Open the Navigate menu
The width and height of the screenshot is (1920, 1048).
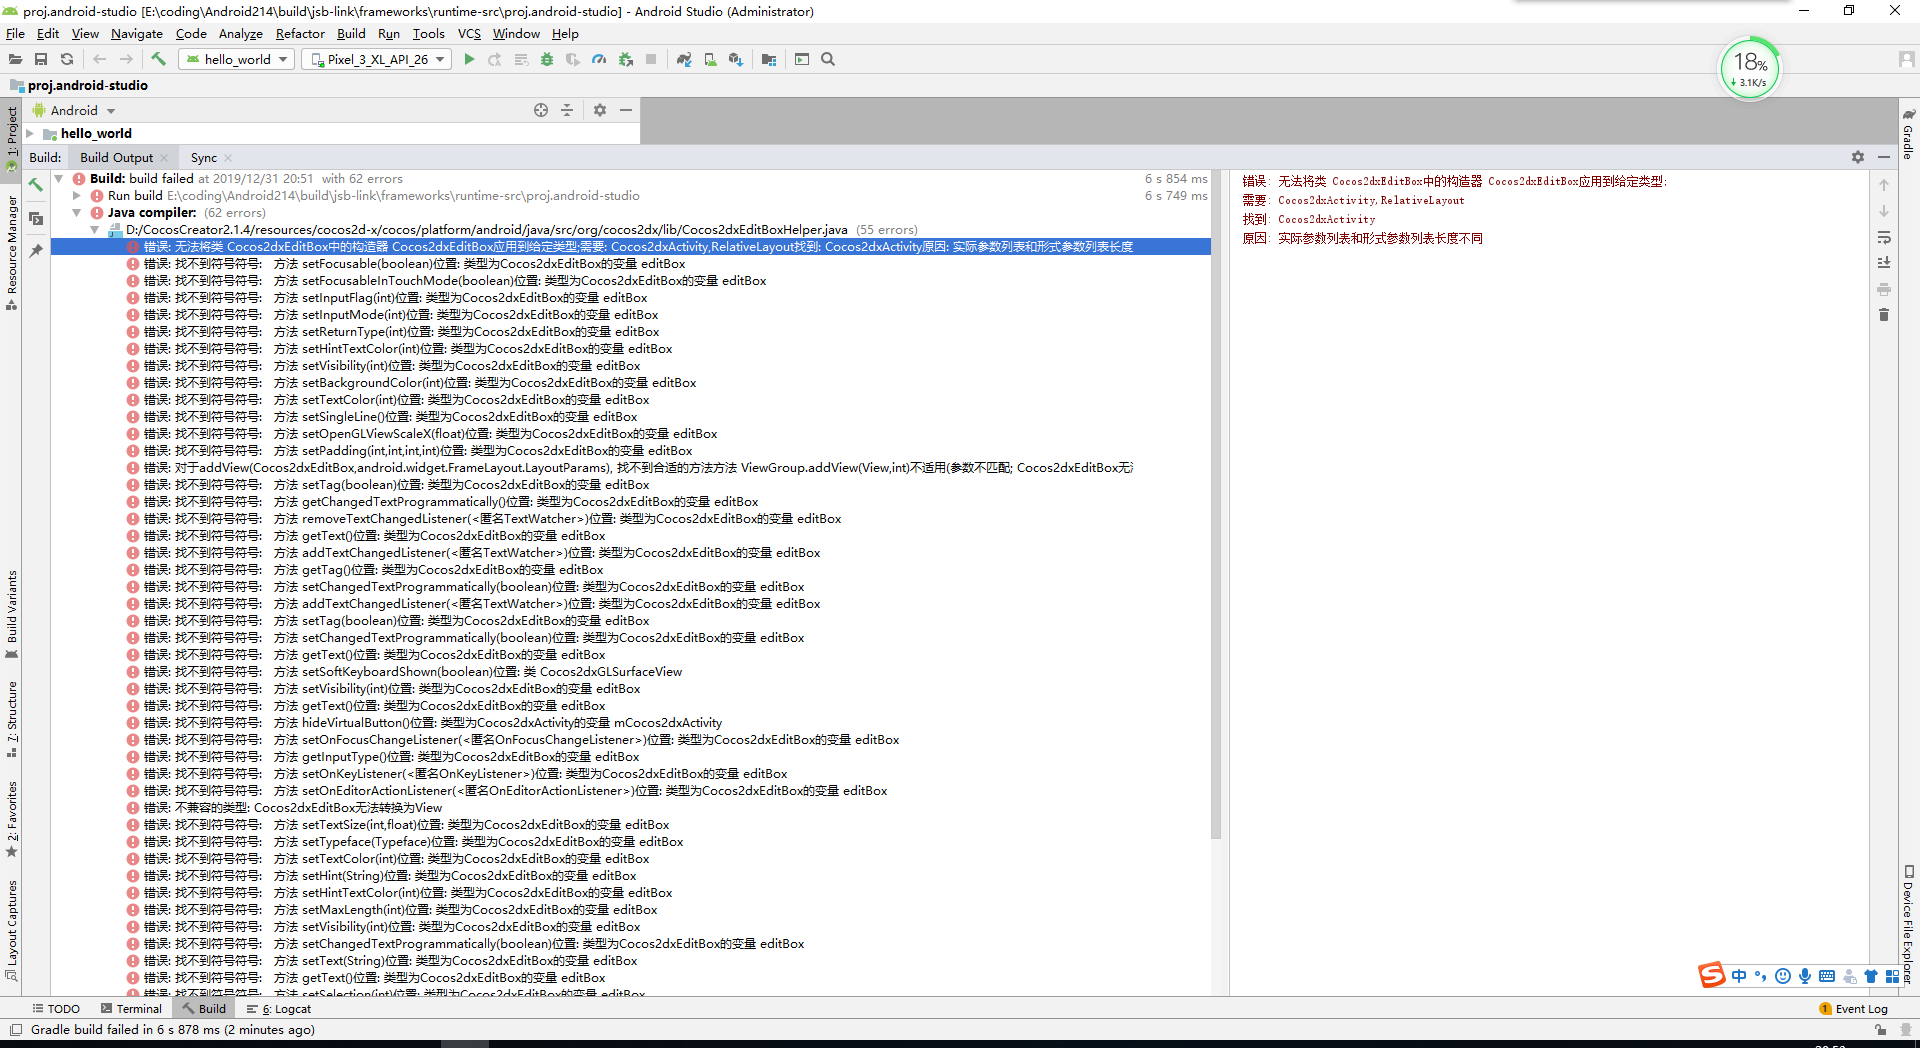[137, 34]
